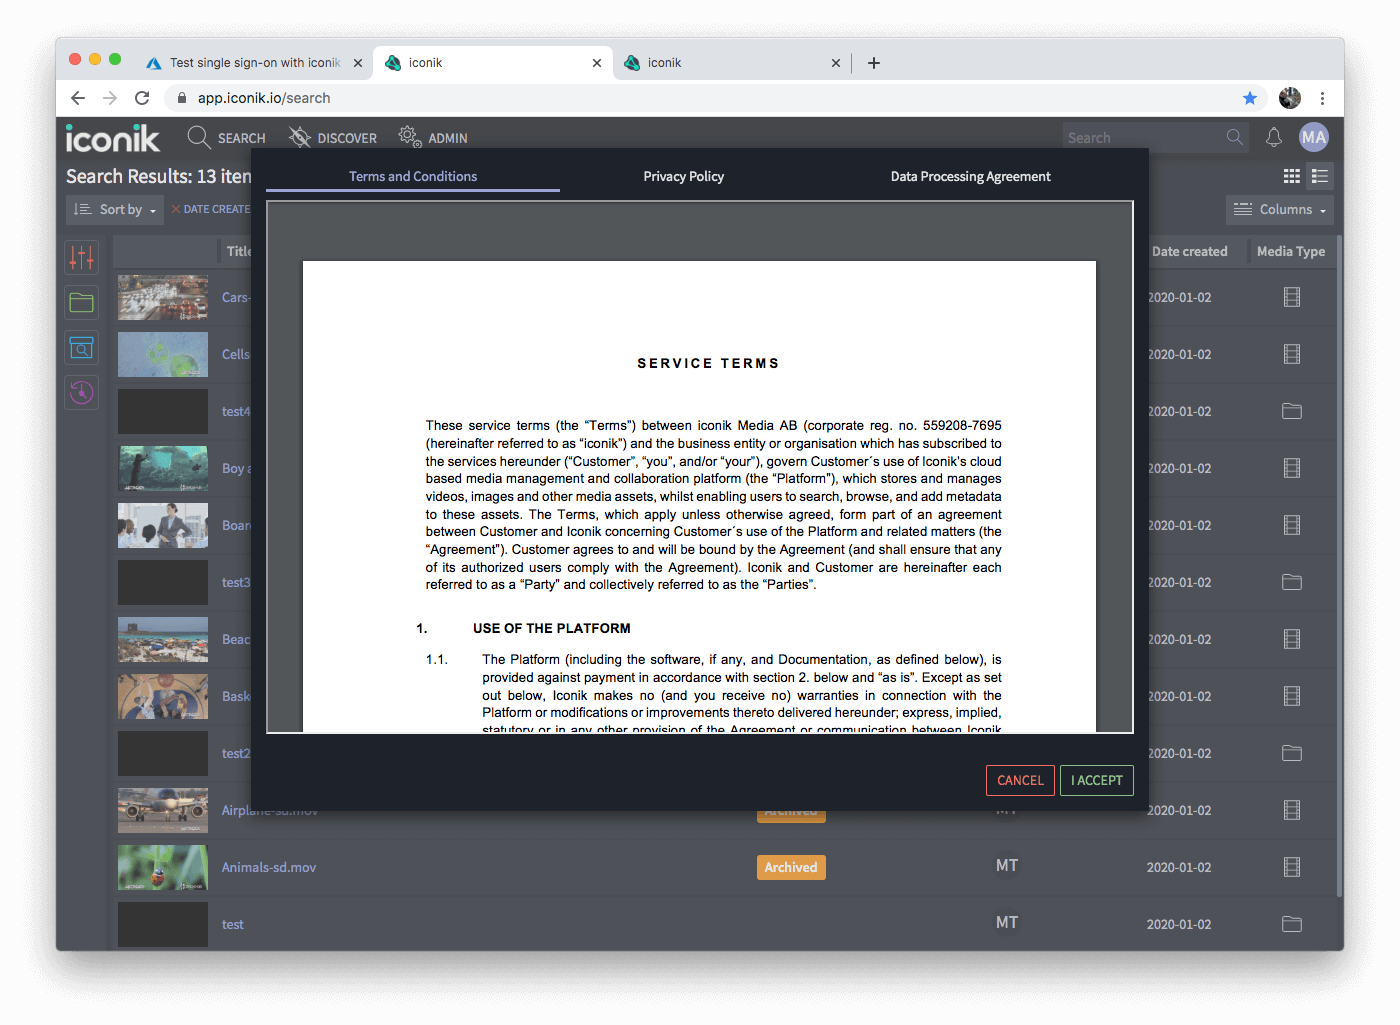The width and height of the screenshot is (1400, 1025).
Task: Bookmark page with the star icon
Action: point(1249,98)
